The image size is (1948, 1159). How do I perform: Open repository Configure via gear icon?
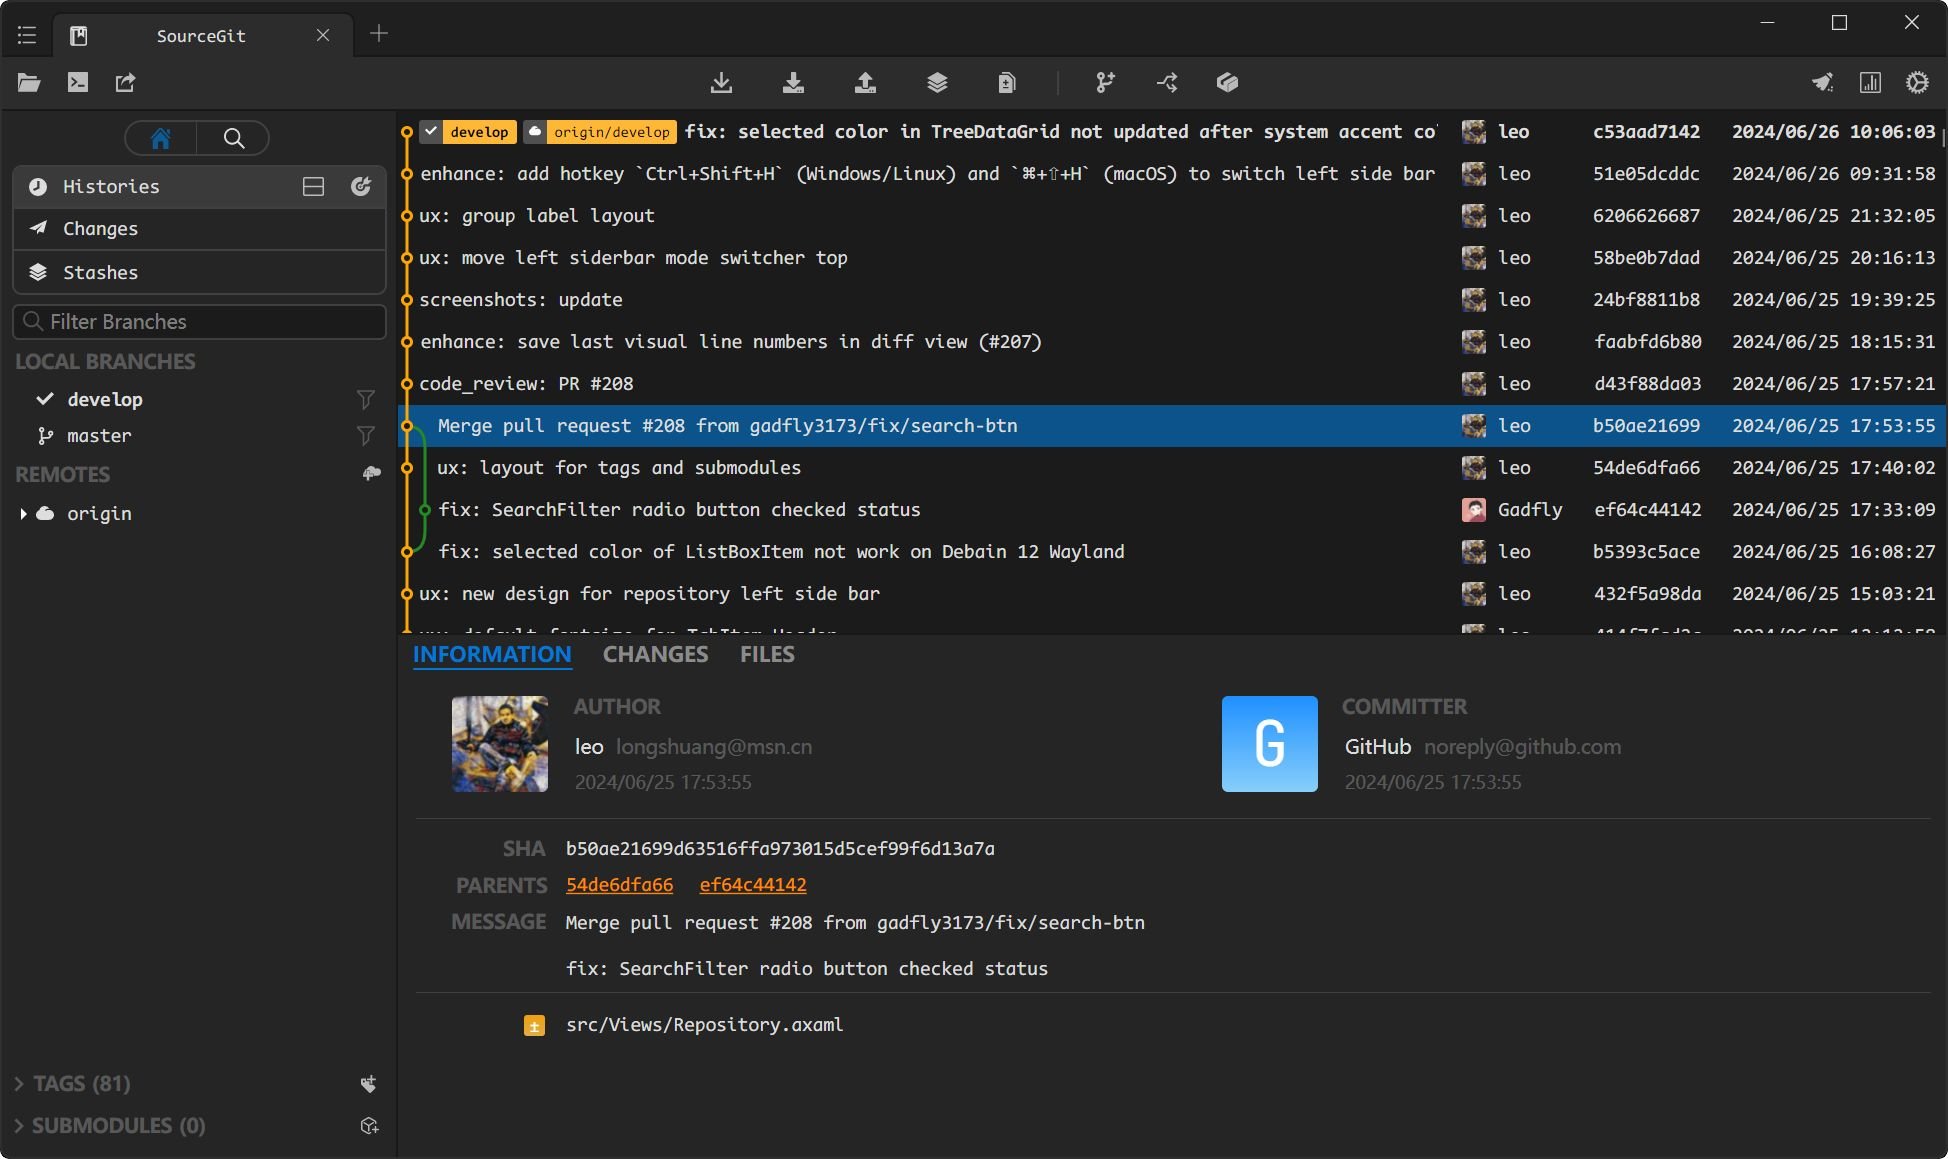click(1917, 83)
